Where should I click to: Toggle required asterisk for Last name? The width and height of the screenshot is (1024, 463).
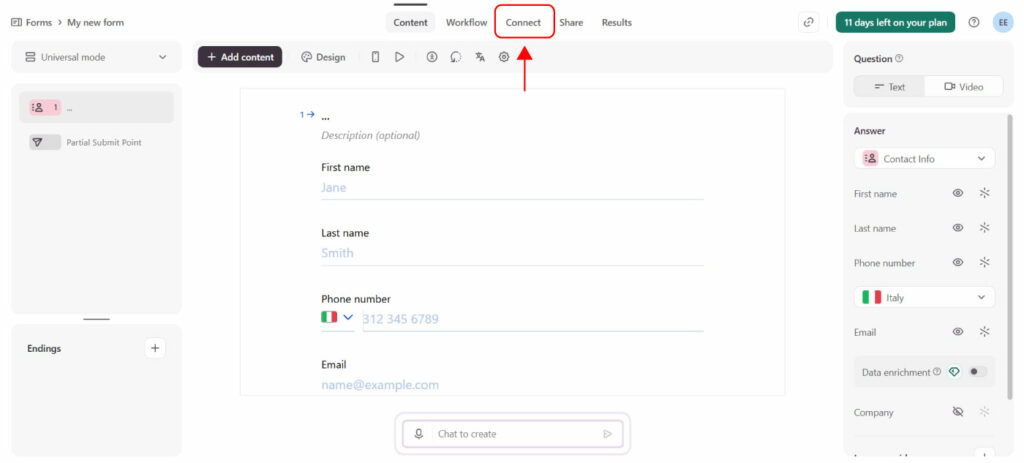click(985, 228)
